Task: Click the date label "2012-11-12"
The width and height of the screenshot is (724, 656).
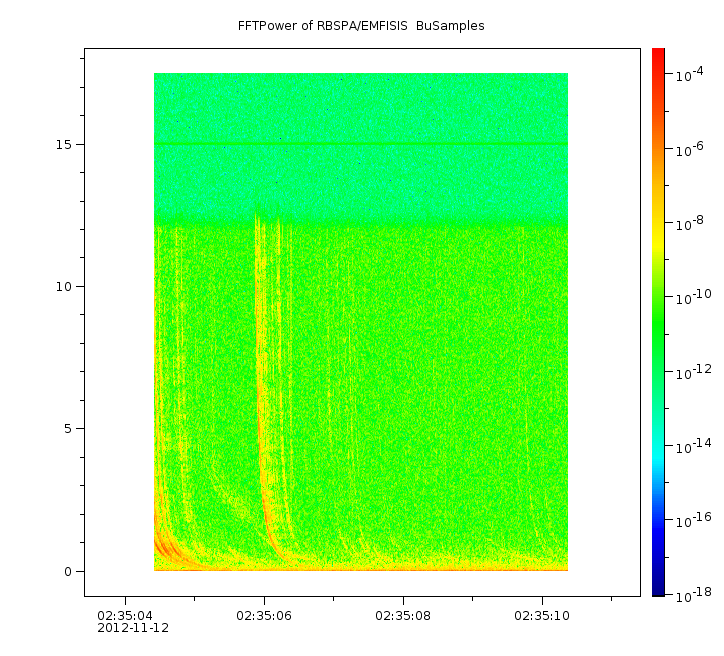Action: pos(133,628)
